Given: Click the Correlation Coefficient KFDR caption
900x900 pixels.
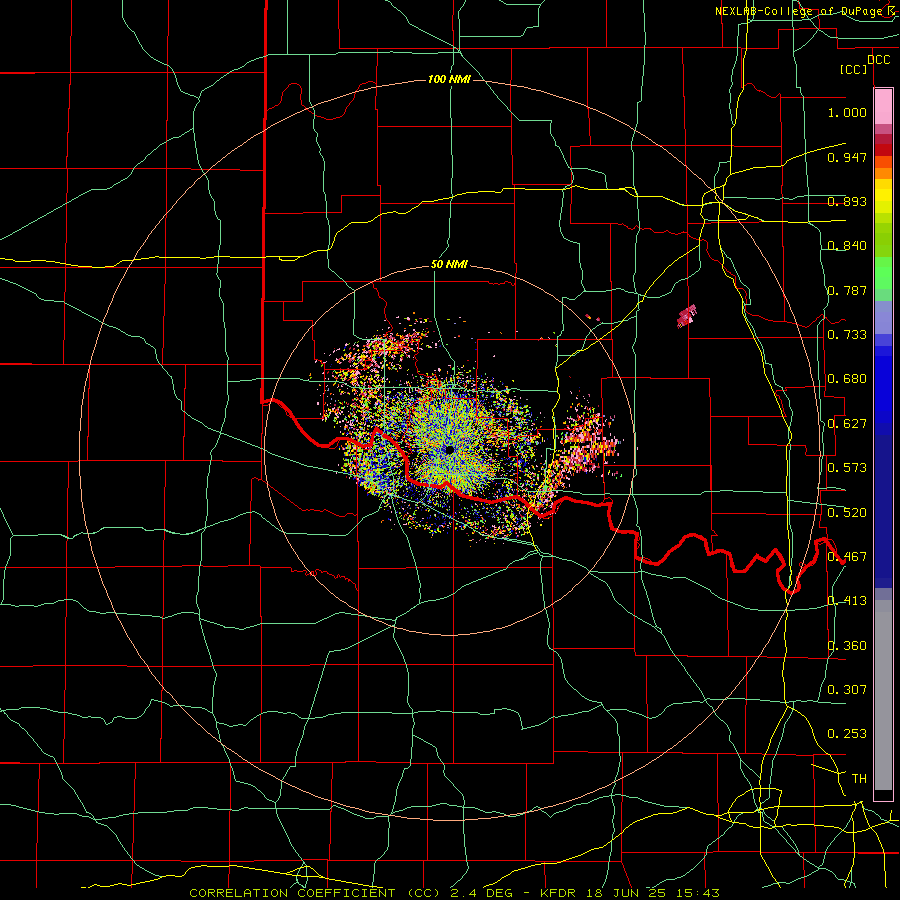Looking at the screenshot, I should coord(454,893).
